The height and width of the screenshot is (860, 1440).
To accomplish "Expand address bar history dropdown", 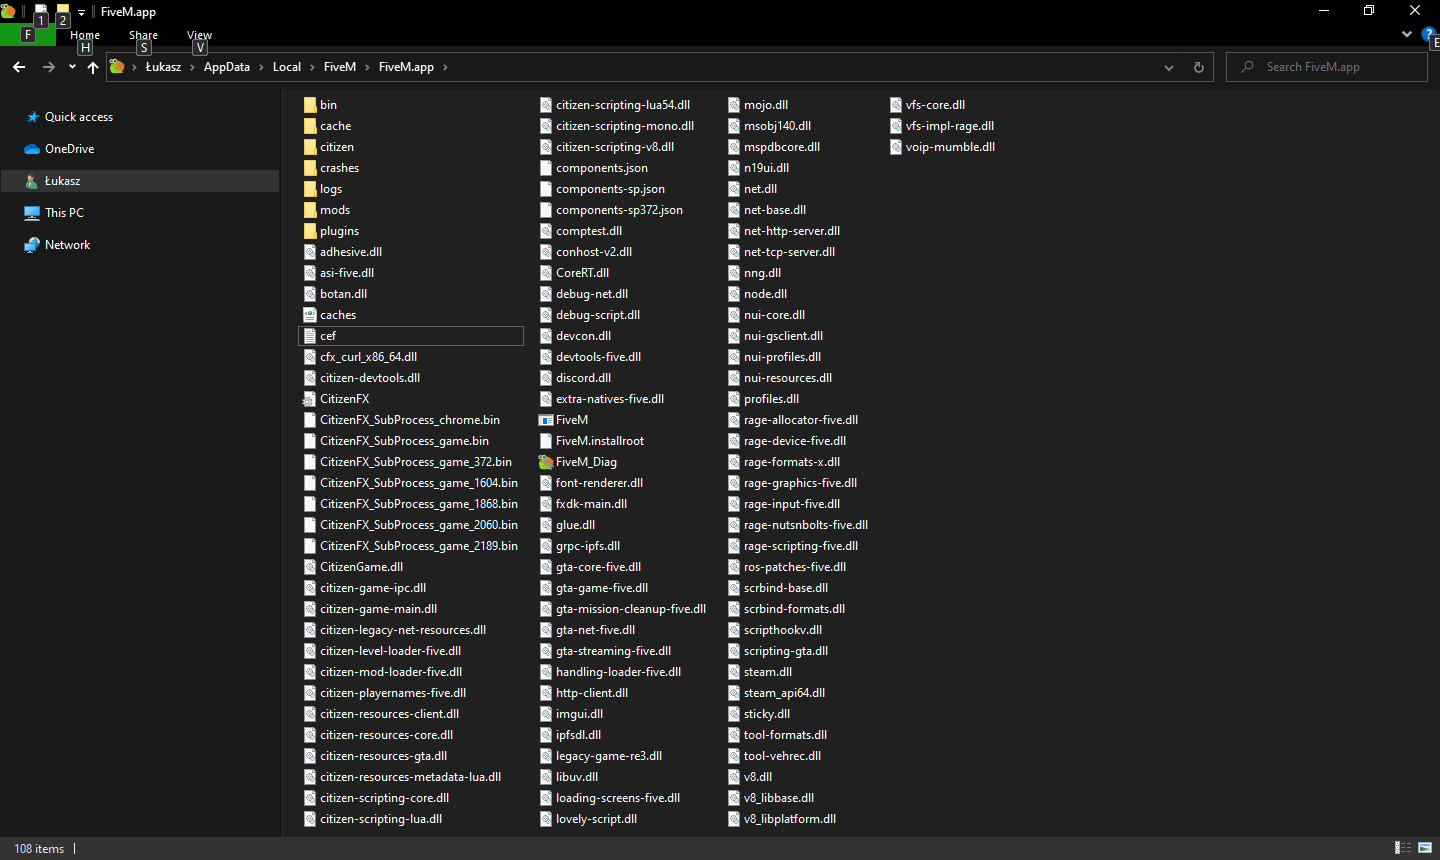I will 1169,67.
